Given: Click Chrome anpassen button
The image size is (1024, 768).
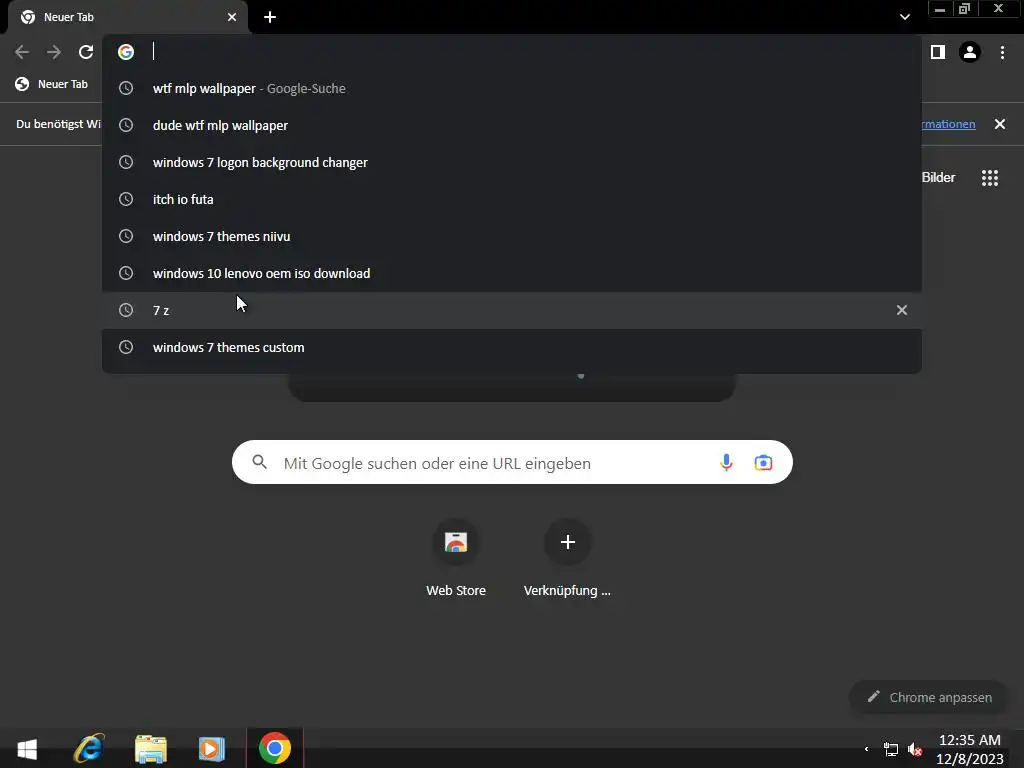Looking at the screenshot, I should tap(929, 697).
